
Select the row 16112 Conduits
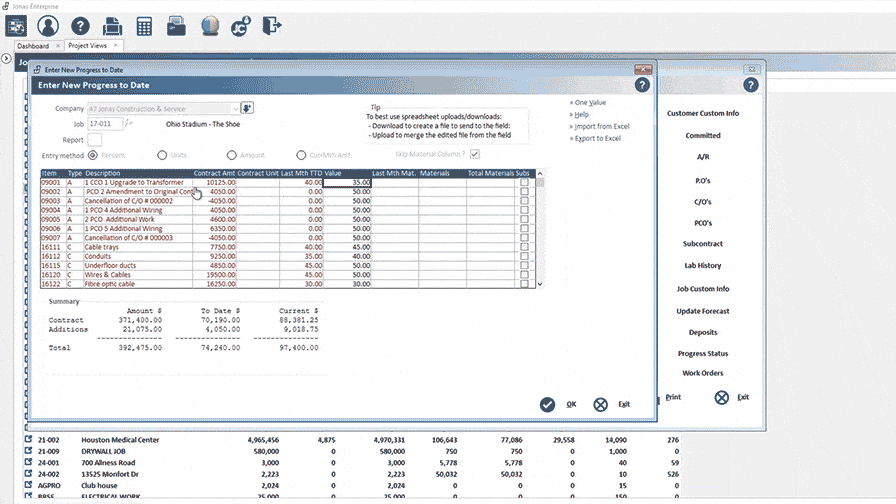pos(288,256)
